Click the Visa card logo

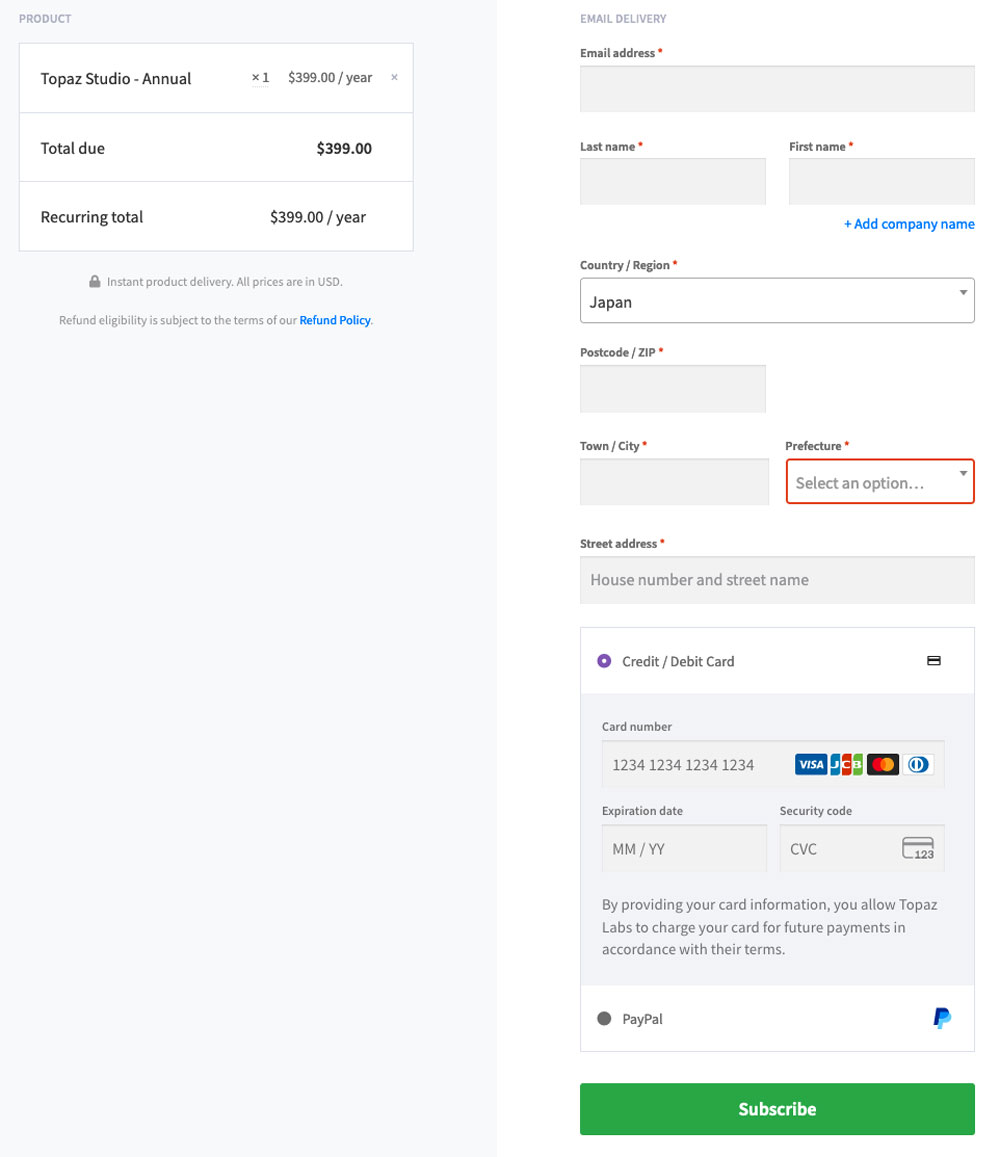[810, 765]
